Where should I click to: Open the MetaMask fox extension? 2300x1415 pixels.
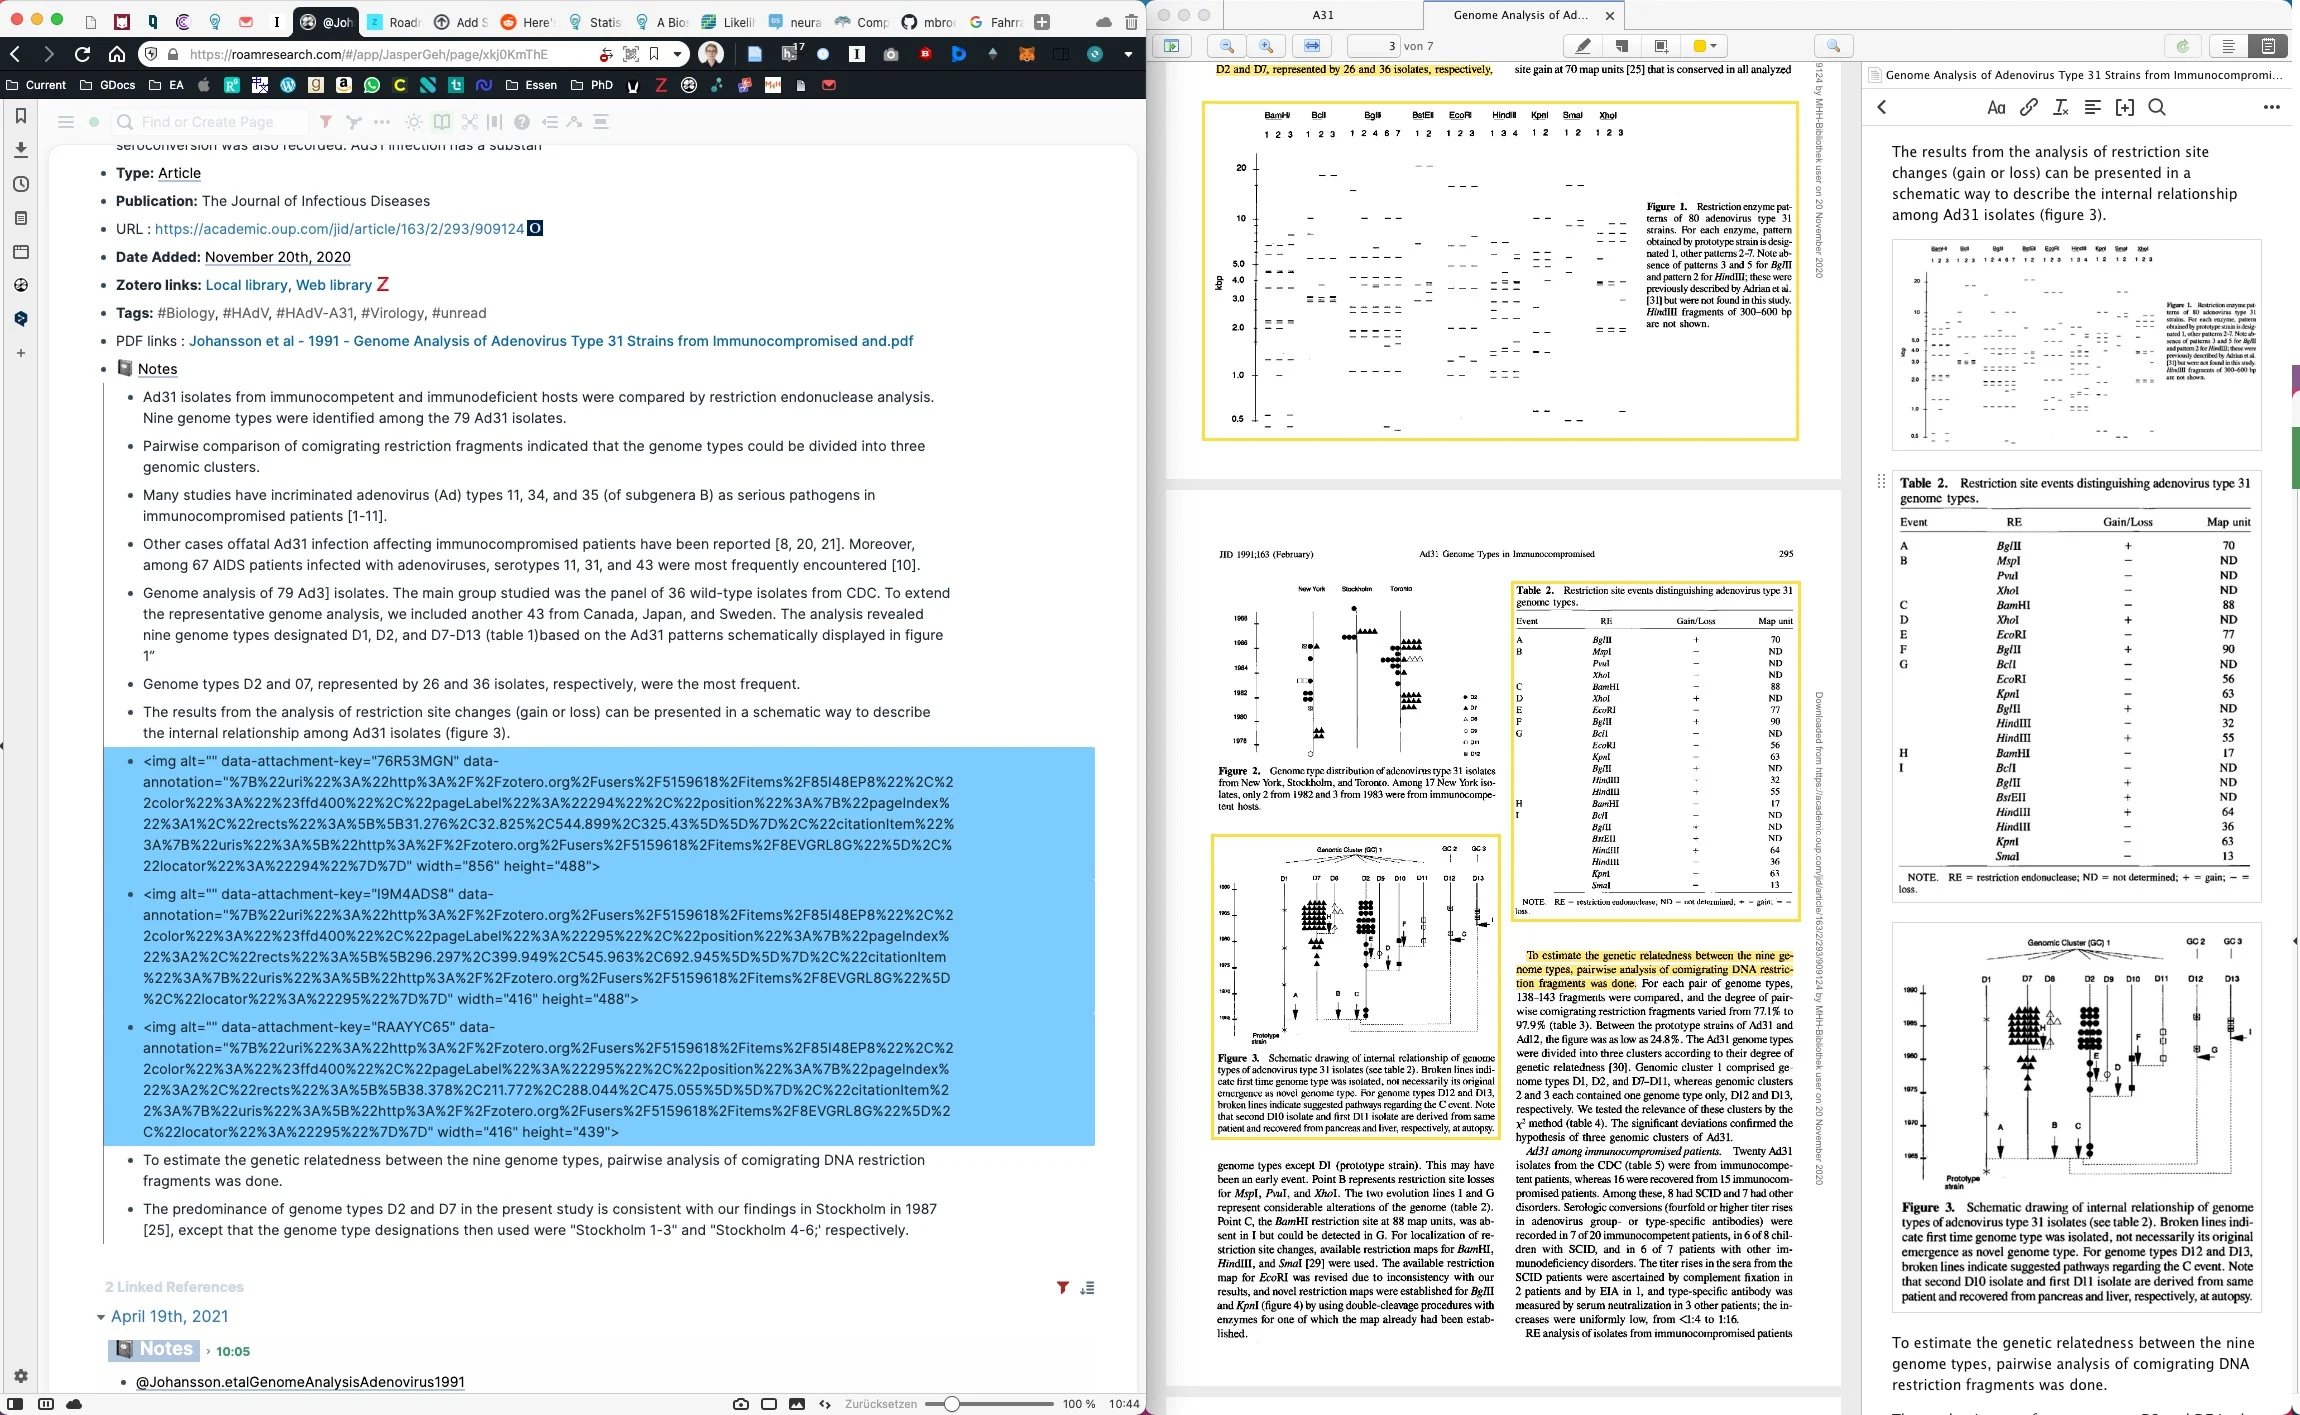tap(1026, 54)
